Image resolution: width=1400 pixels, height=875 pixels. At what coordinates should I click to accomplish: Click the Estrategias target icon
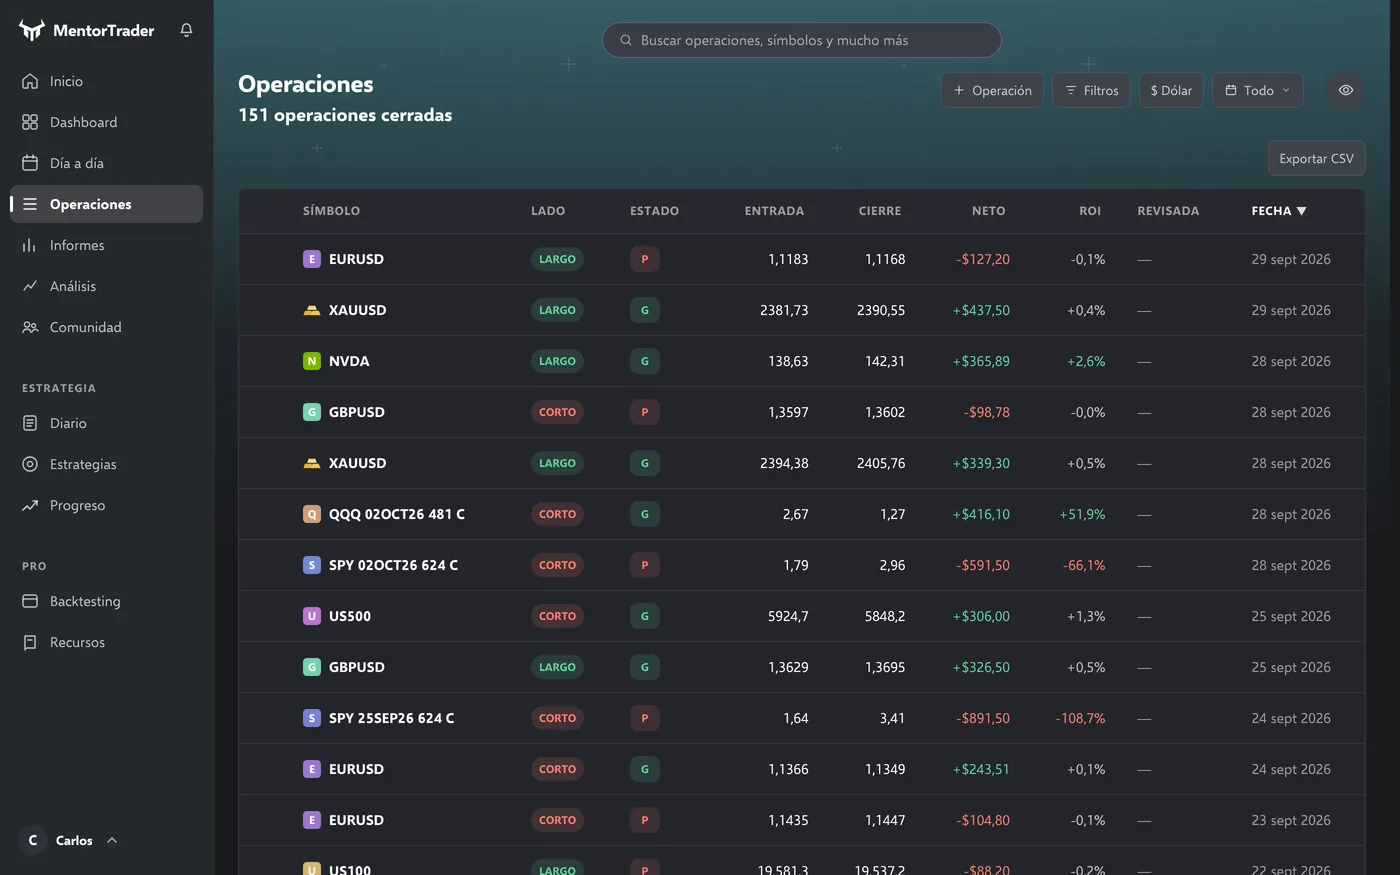30,464
